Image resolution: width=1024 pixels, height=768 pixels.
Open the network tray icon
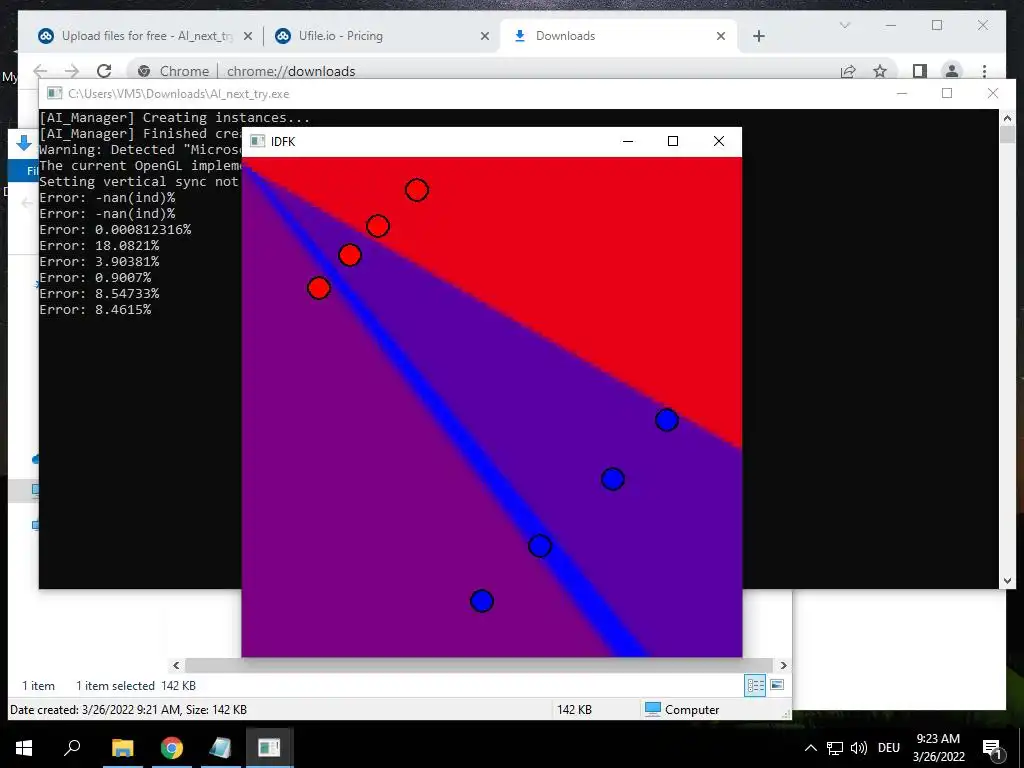(834, 748)
